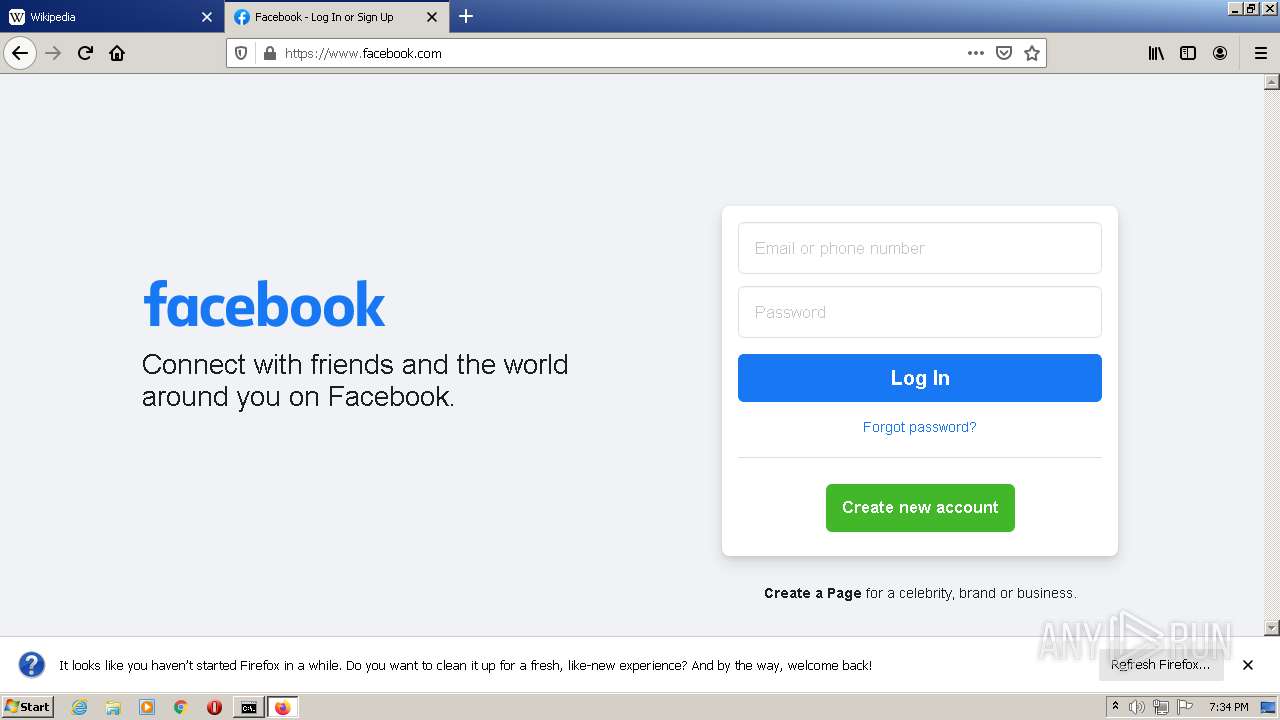Close the Wikipedia tab
The height and width of the screenshot is (720, 1280).
click(207, 17)
